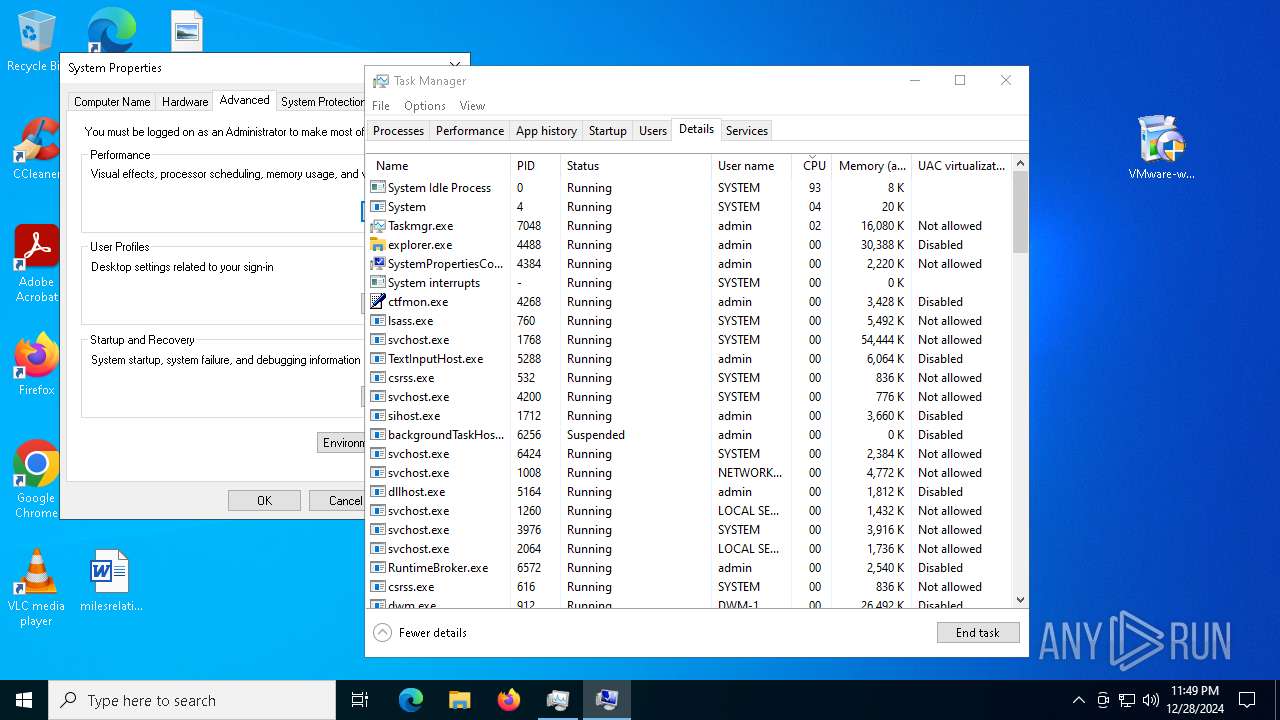Switch to the Performance tab

pos(470,131)
